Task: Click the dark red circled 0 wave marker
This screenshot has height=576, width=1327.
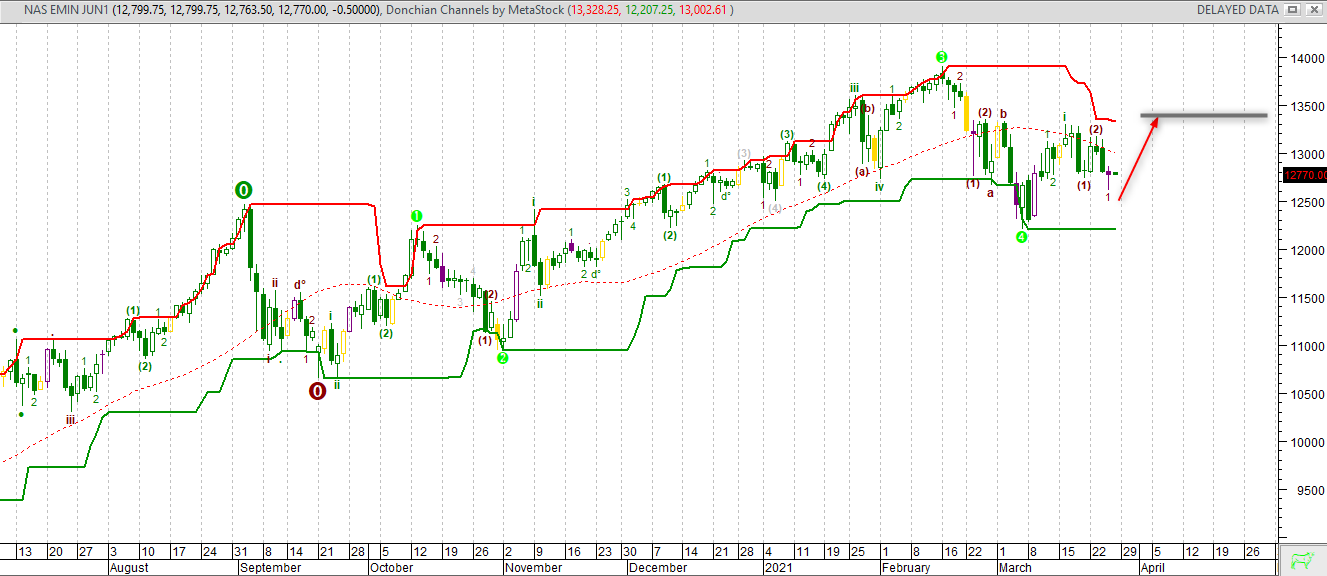Action: 317,391
